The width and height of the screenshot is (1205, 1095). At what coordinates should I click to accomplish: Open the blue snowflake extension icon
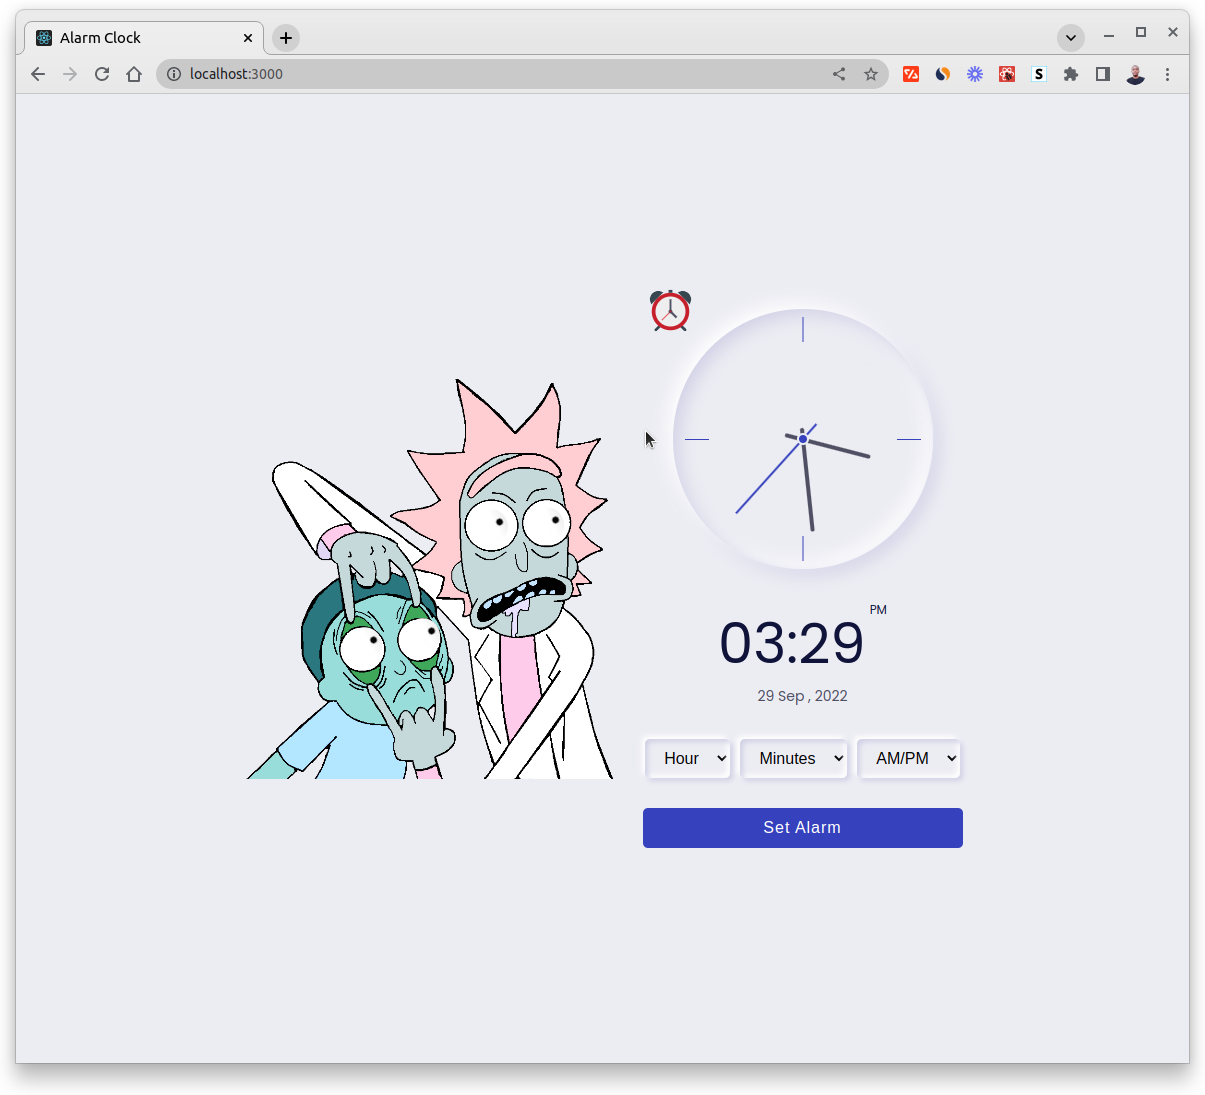975,74
